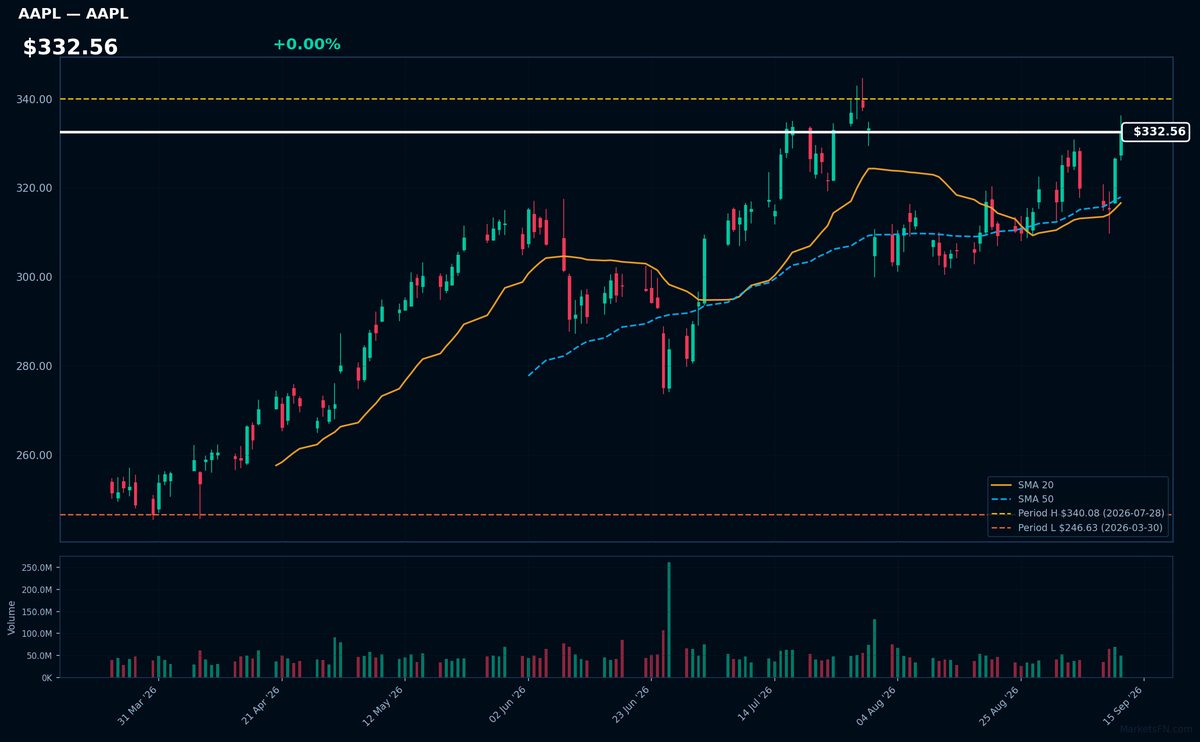Viewport: 1200px width, 742px height.
Task: Click the Volume axis title
Action: 11,617
